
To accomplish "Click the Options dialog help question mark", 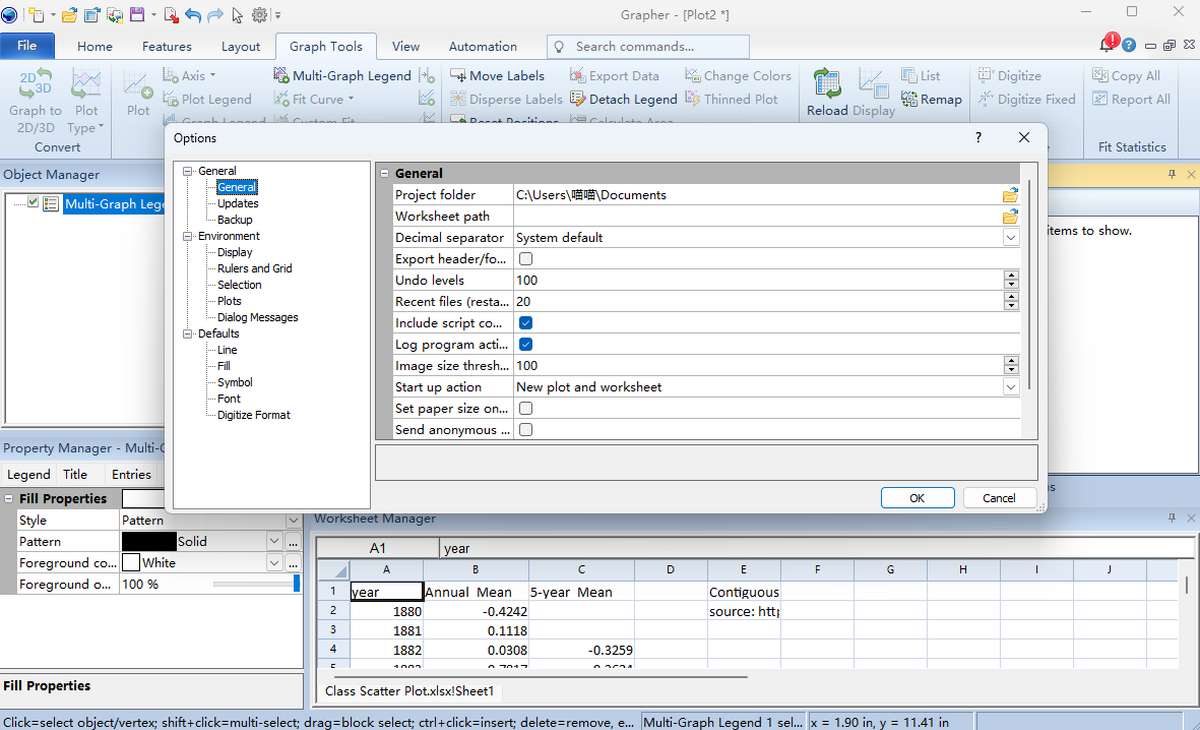I will pyautogui.click(x=978, y=137).
